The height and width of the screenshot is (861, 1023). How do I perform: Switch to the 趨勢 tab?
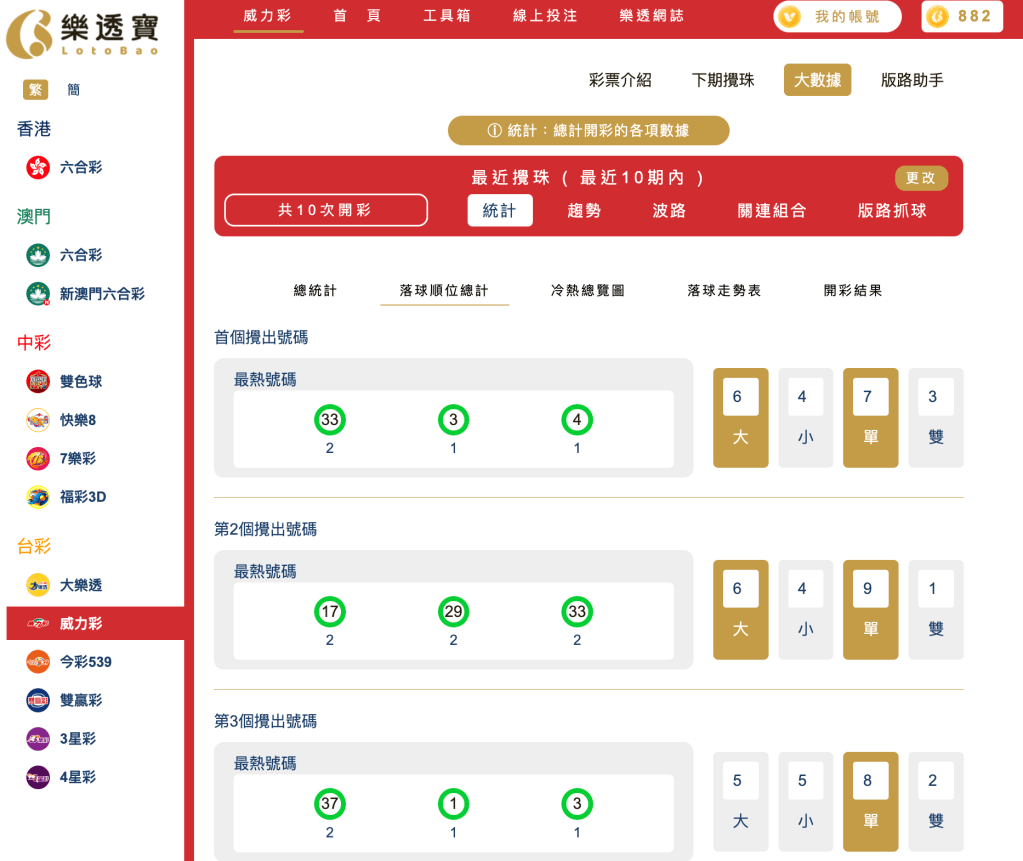click(x=585, y=210)
